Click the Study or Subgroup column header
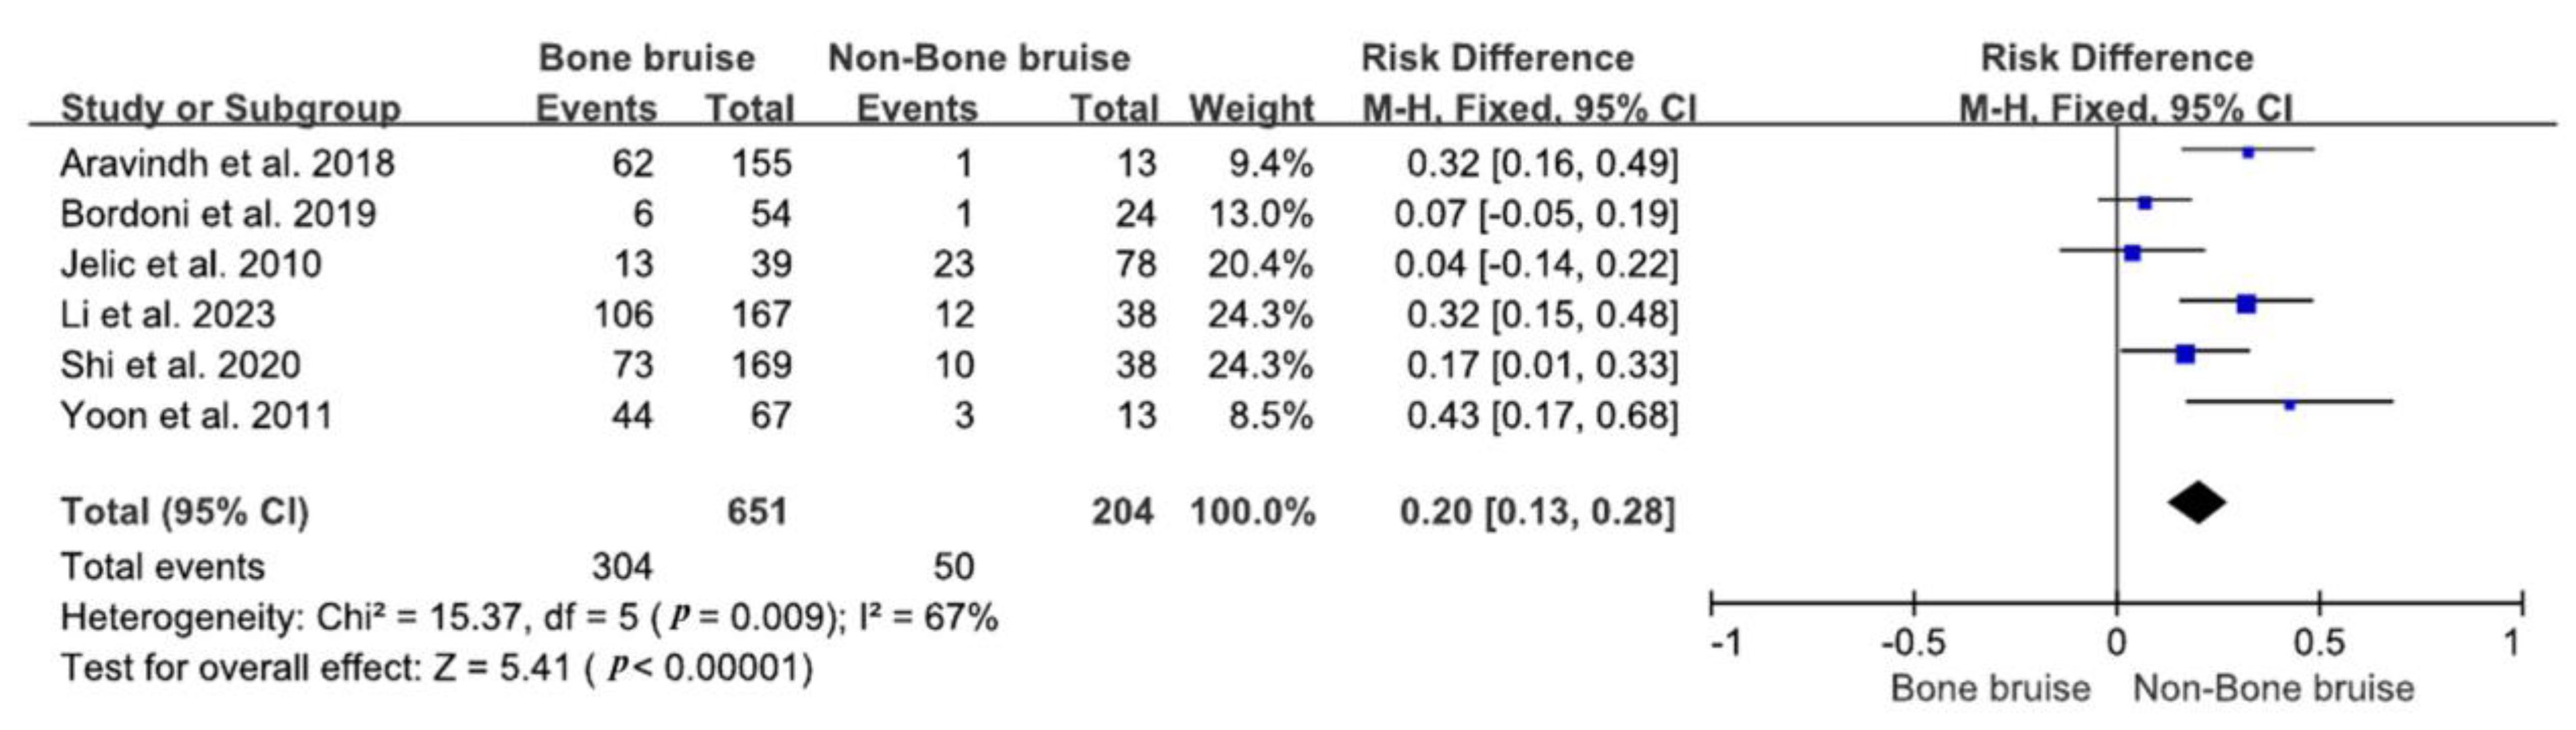Image resolution: width=2576 pixels, height=730 pixels. tap(231, 108)
